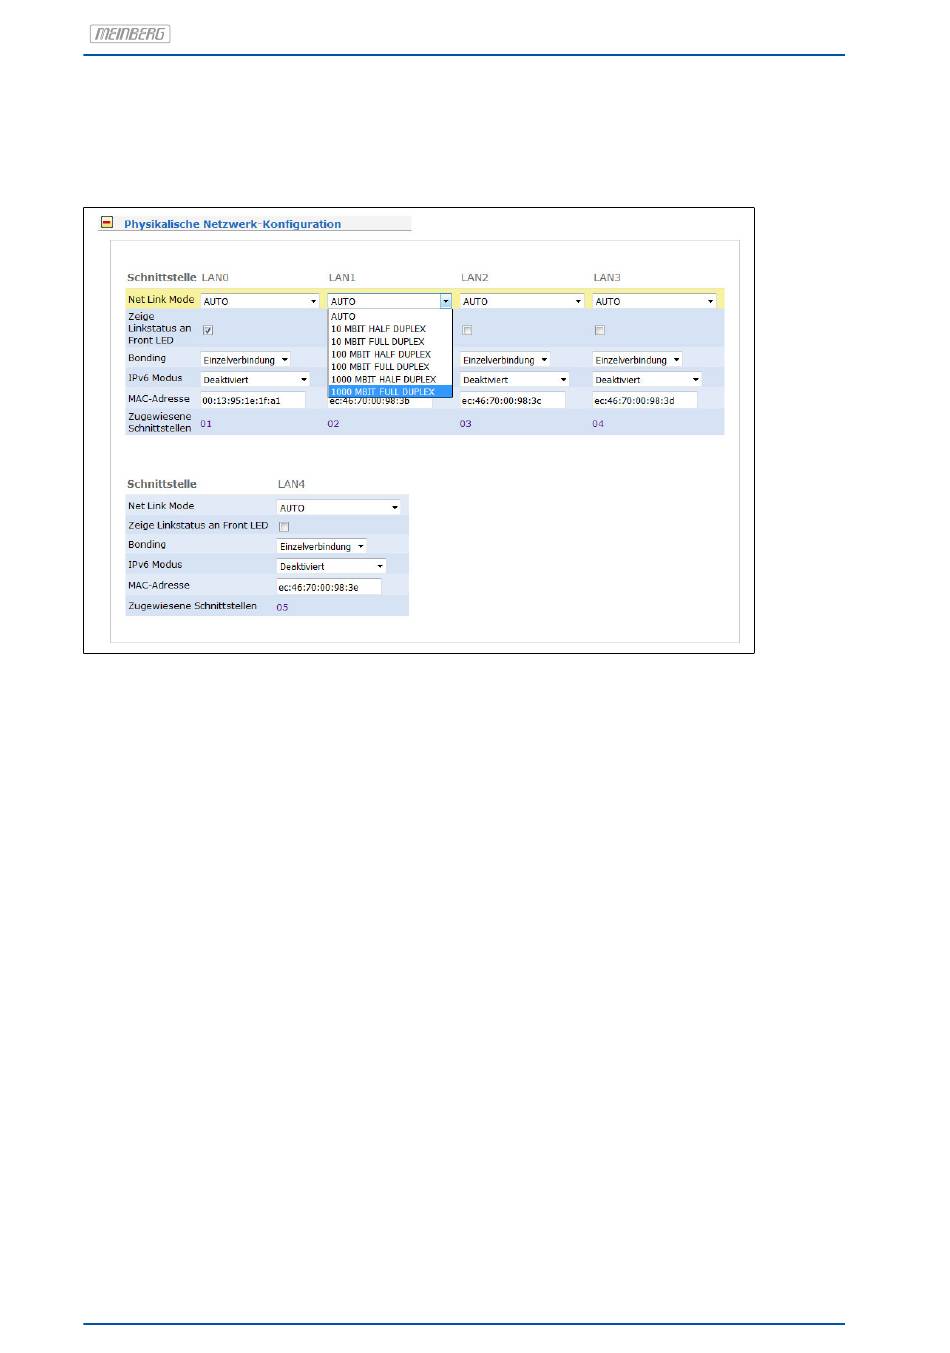The image size is (950, 1353).
Task: Open LAN4 Bonding Einzelverbindung dropdown
Action: coord(322,546)
